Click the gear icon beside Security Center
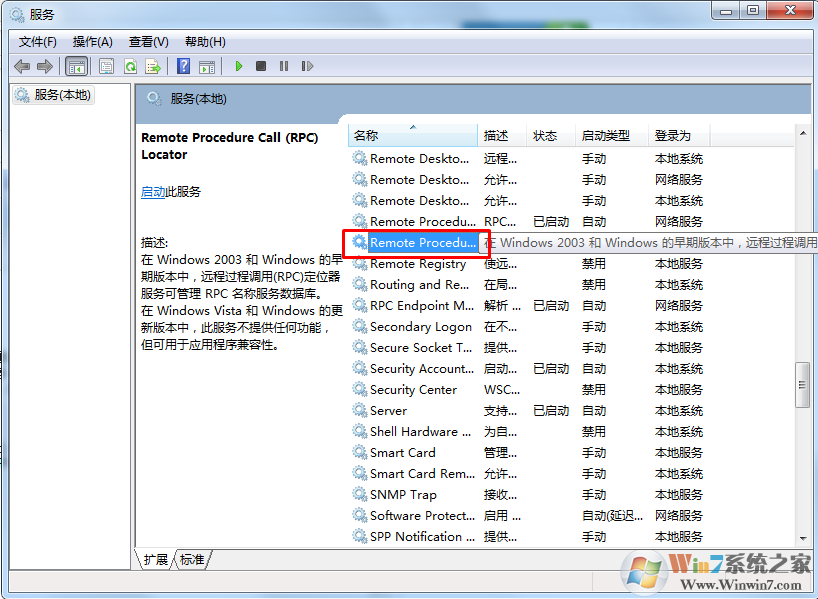Viewport: 818px width, 599px height. pos(359,389)
